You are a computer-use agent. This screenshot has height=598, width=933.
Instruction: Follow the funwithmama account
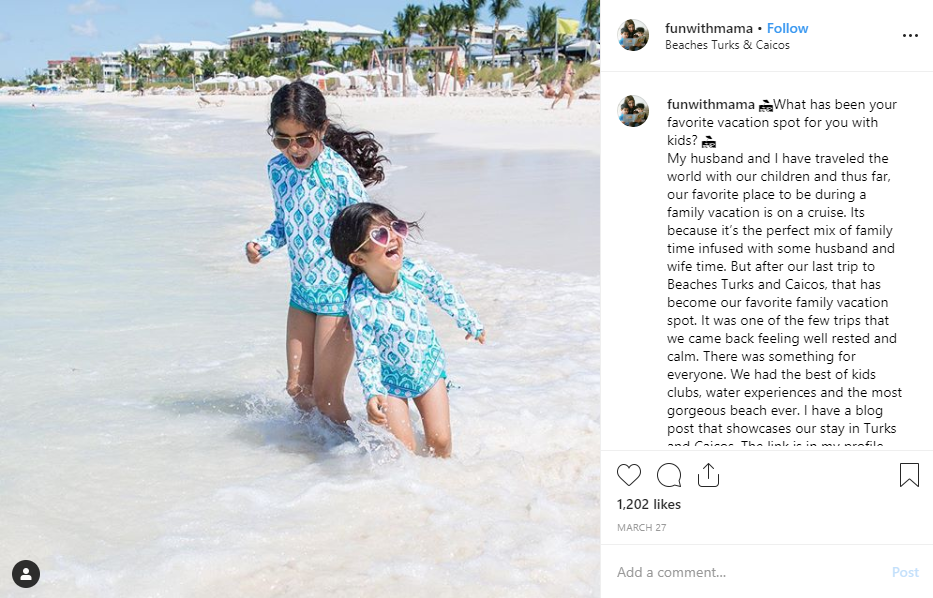[787, 28]
